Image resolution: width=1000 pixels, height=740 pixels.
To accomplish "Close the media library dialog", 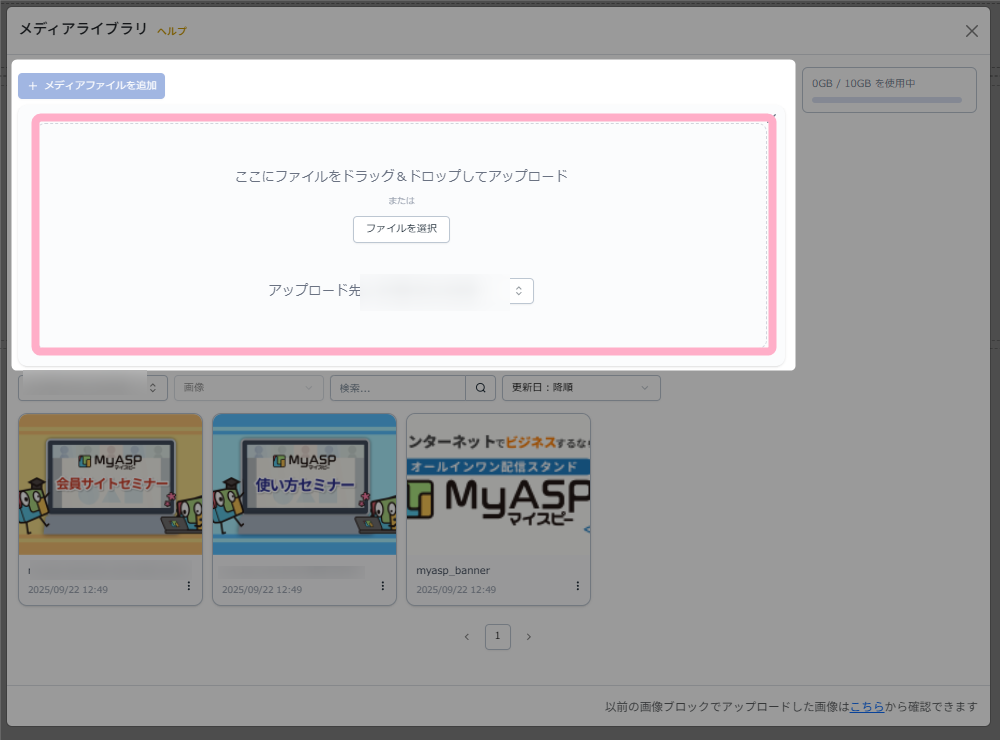I will [x=971, y=31].
